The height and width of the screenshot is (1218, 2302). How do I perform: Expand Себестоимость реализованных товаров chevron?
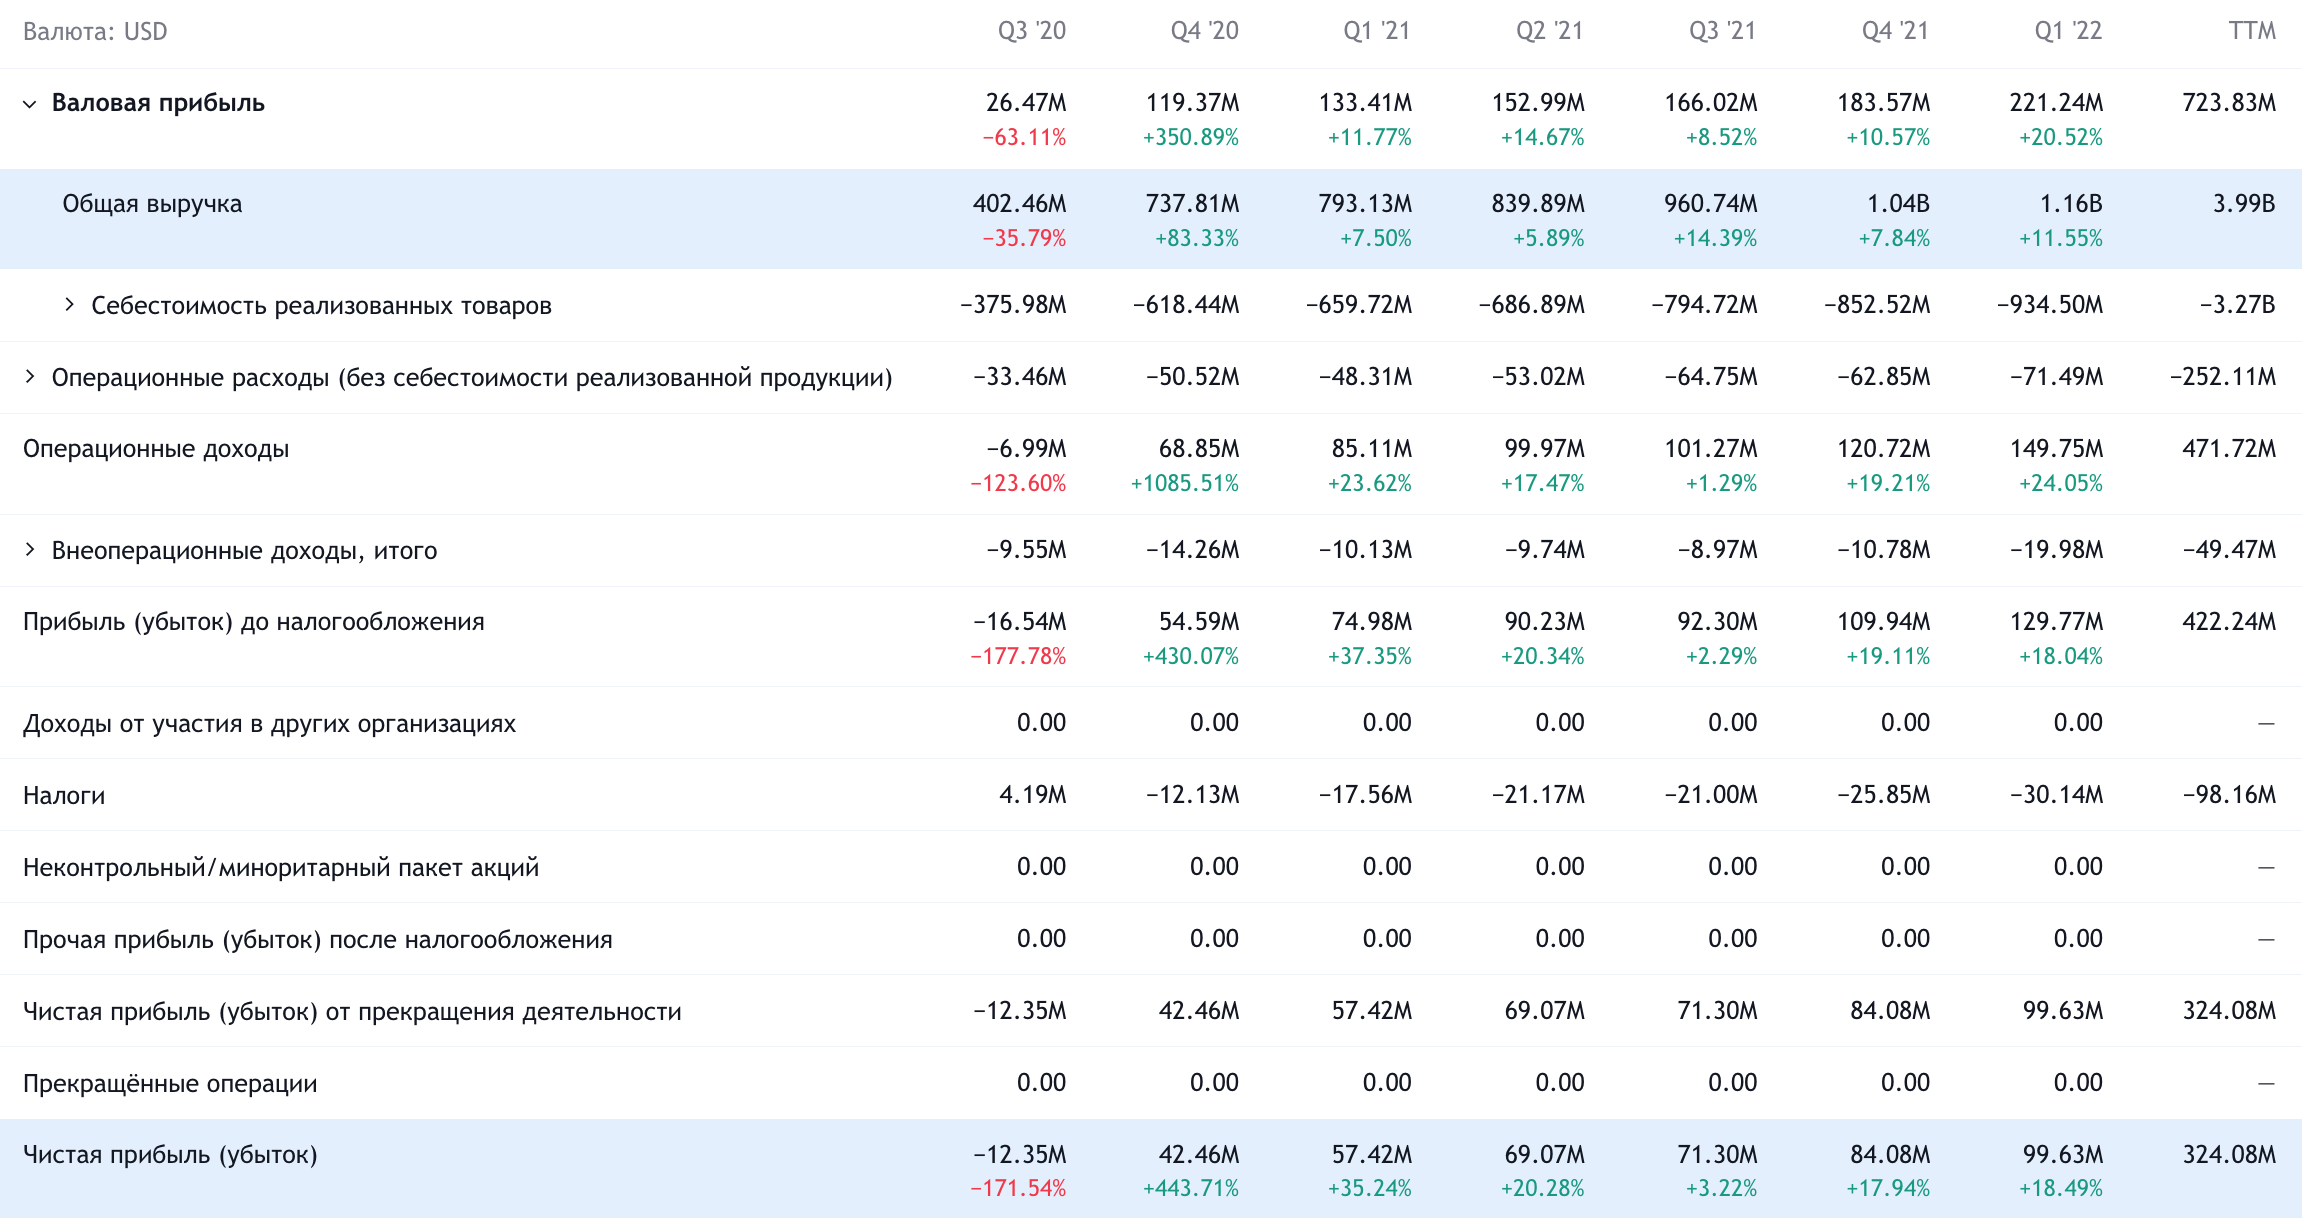69,305
